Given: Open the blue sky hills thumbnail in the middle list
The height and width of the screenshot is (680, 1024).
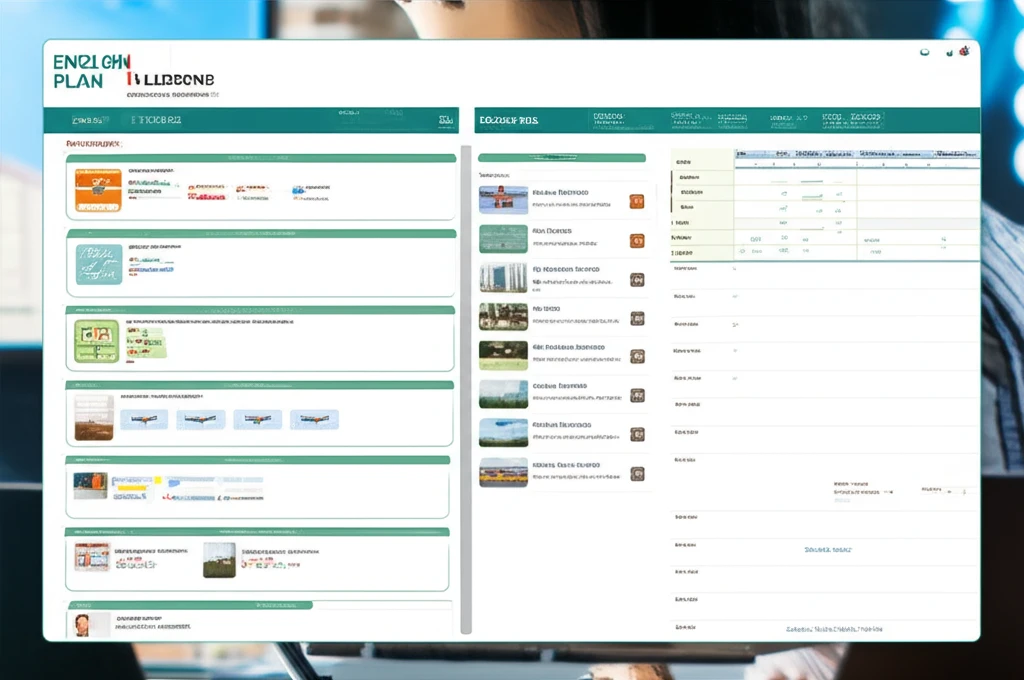Looking at the screenshot, I should (x=503, y=432).
